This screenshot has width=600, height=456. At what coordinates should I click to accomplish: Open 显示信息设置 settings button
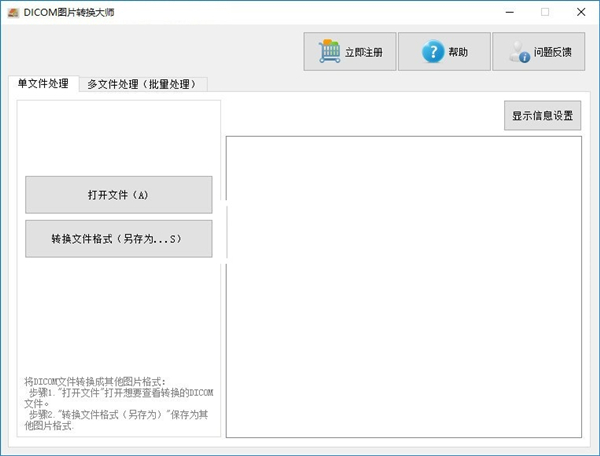pos(542,116)
